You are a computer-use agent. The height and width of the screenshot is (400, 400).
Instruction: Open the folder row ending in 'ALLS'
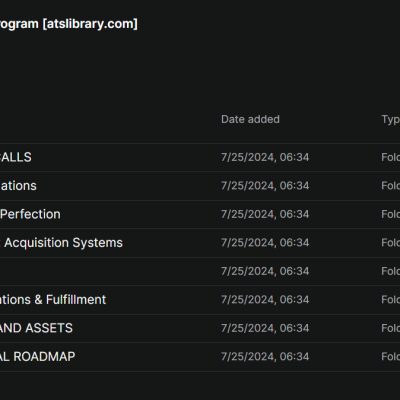tap(200, 157)
